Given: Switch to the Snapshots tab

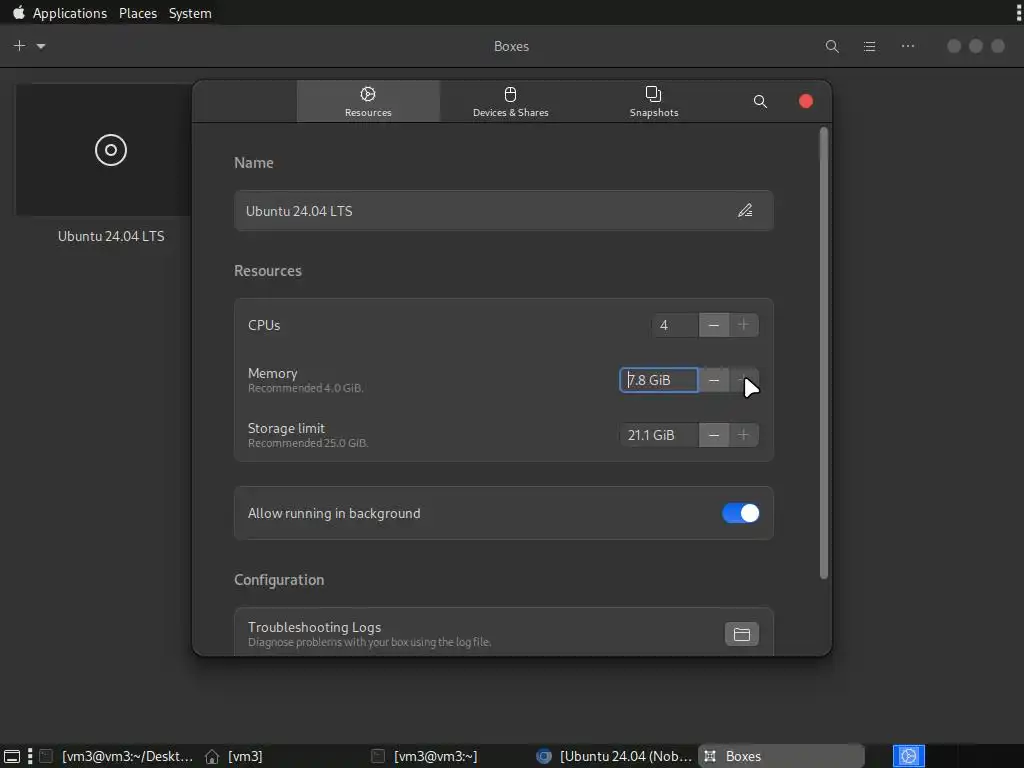Looking at the screenshot, I should point(654,102).
